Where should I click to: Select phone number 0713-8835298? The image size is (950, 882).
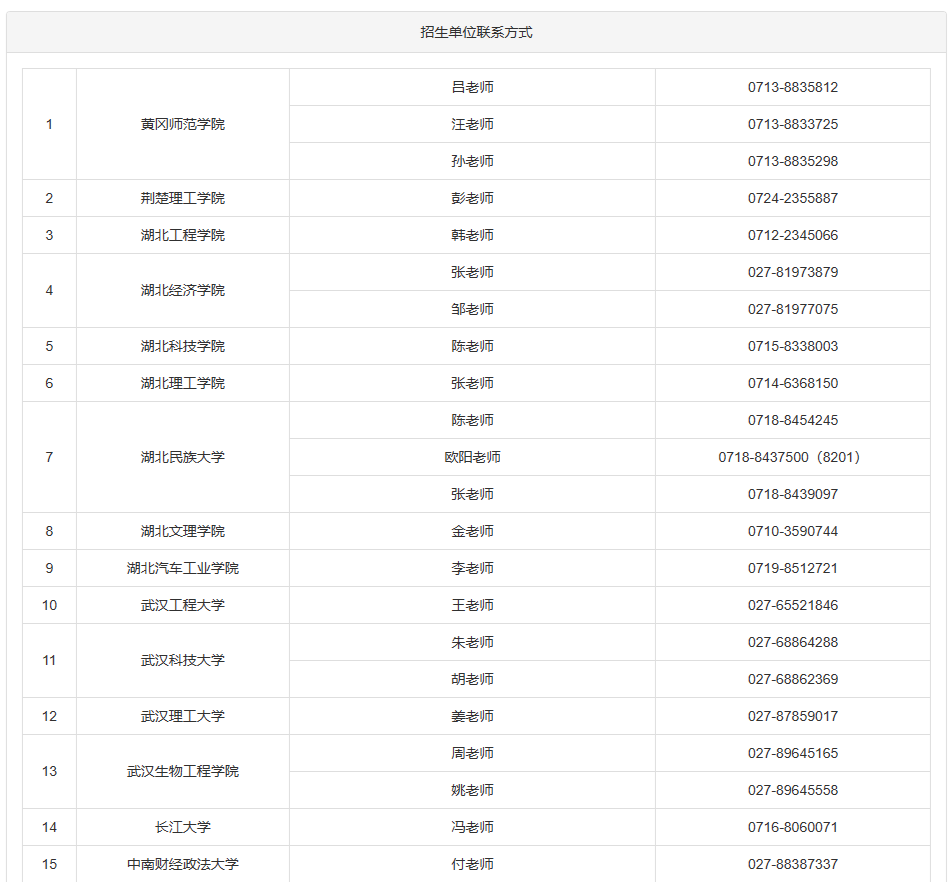[792, 161]
